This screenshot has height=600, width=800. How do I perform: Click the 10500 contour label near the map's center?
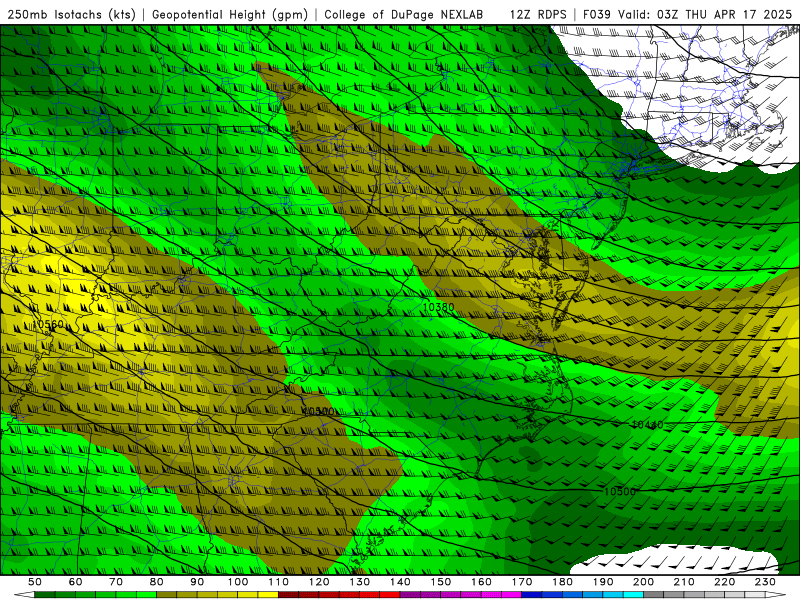[318, 411]
